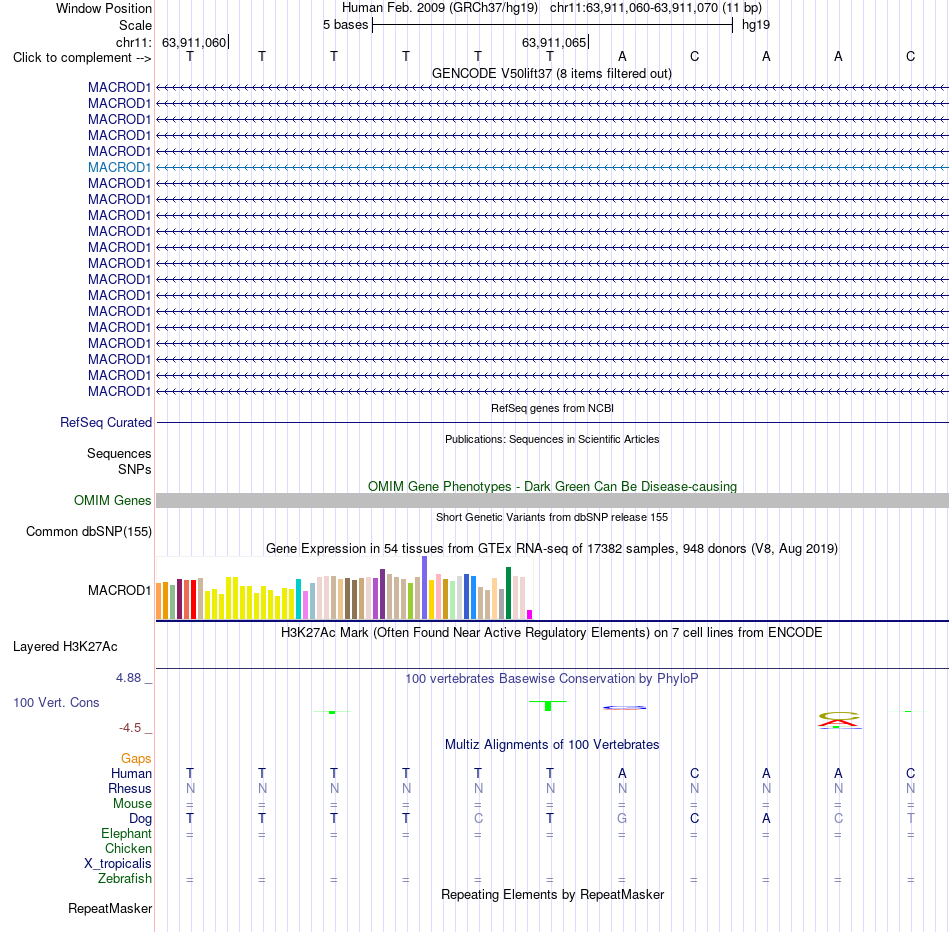Click the dark green GTEx expression bar
The image size is (950, 932).
(x=508, y=593)
